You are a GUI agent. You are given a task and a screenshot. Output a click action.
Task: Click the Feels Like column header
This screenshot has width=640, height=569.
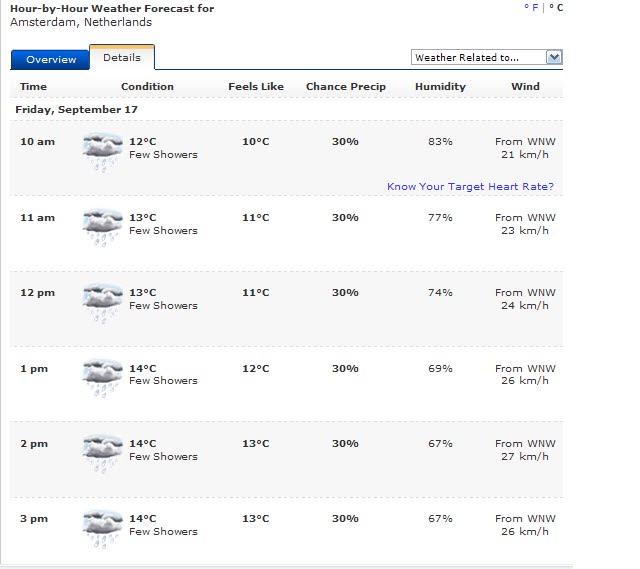[x=256, y=87]
